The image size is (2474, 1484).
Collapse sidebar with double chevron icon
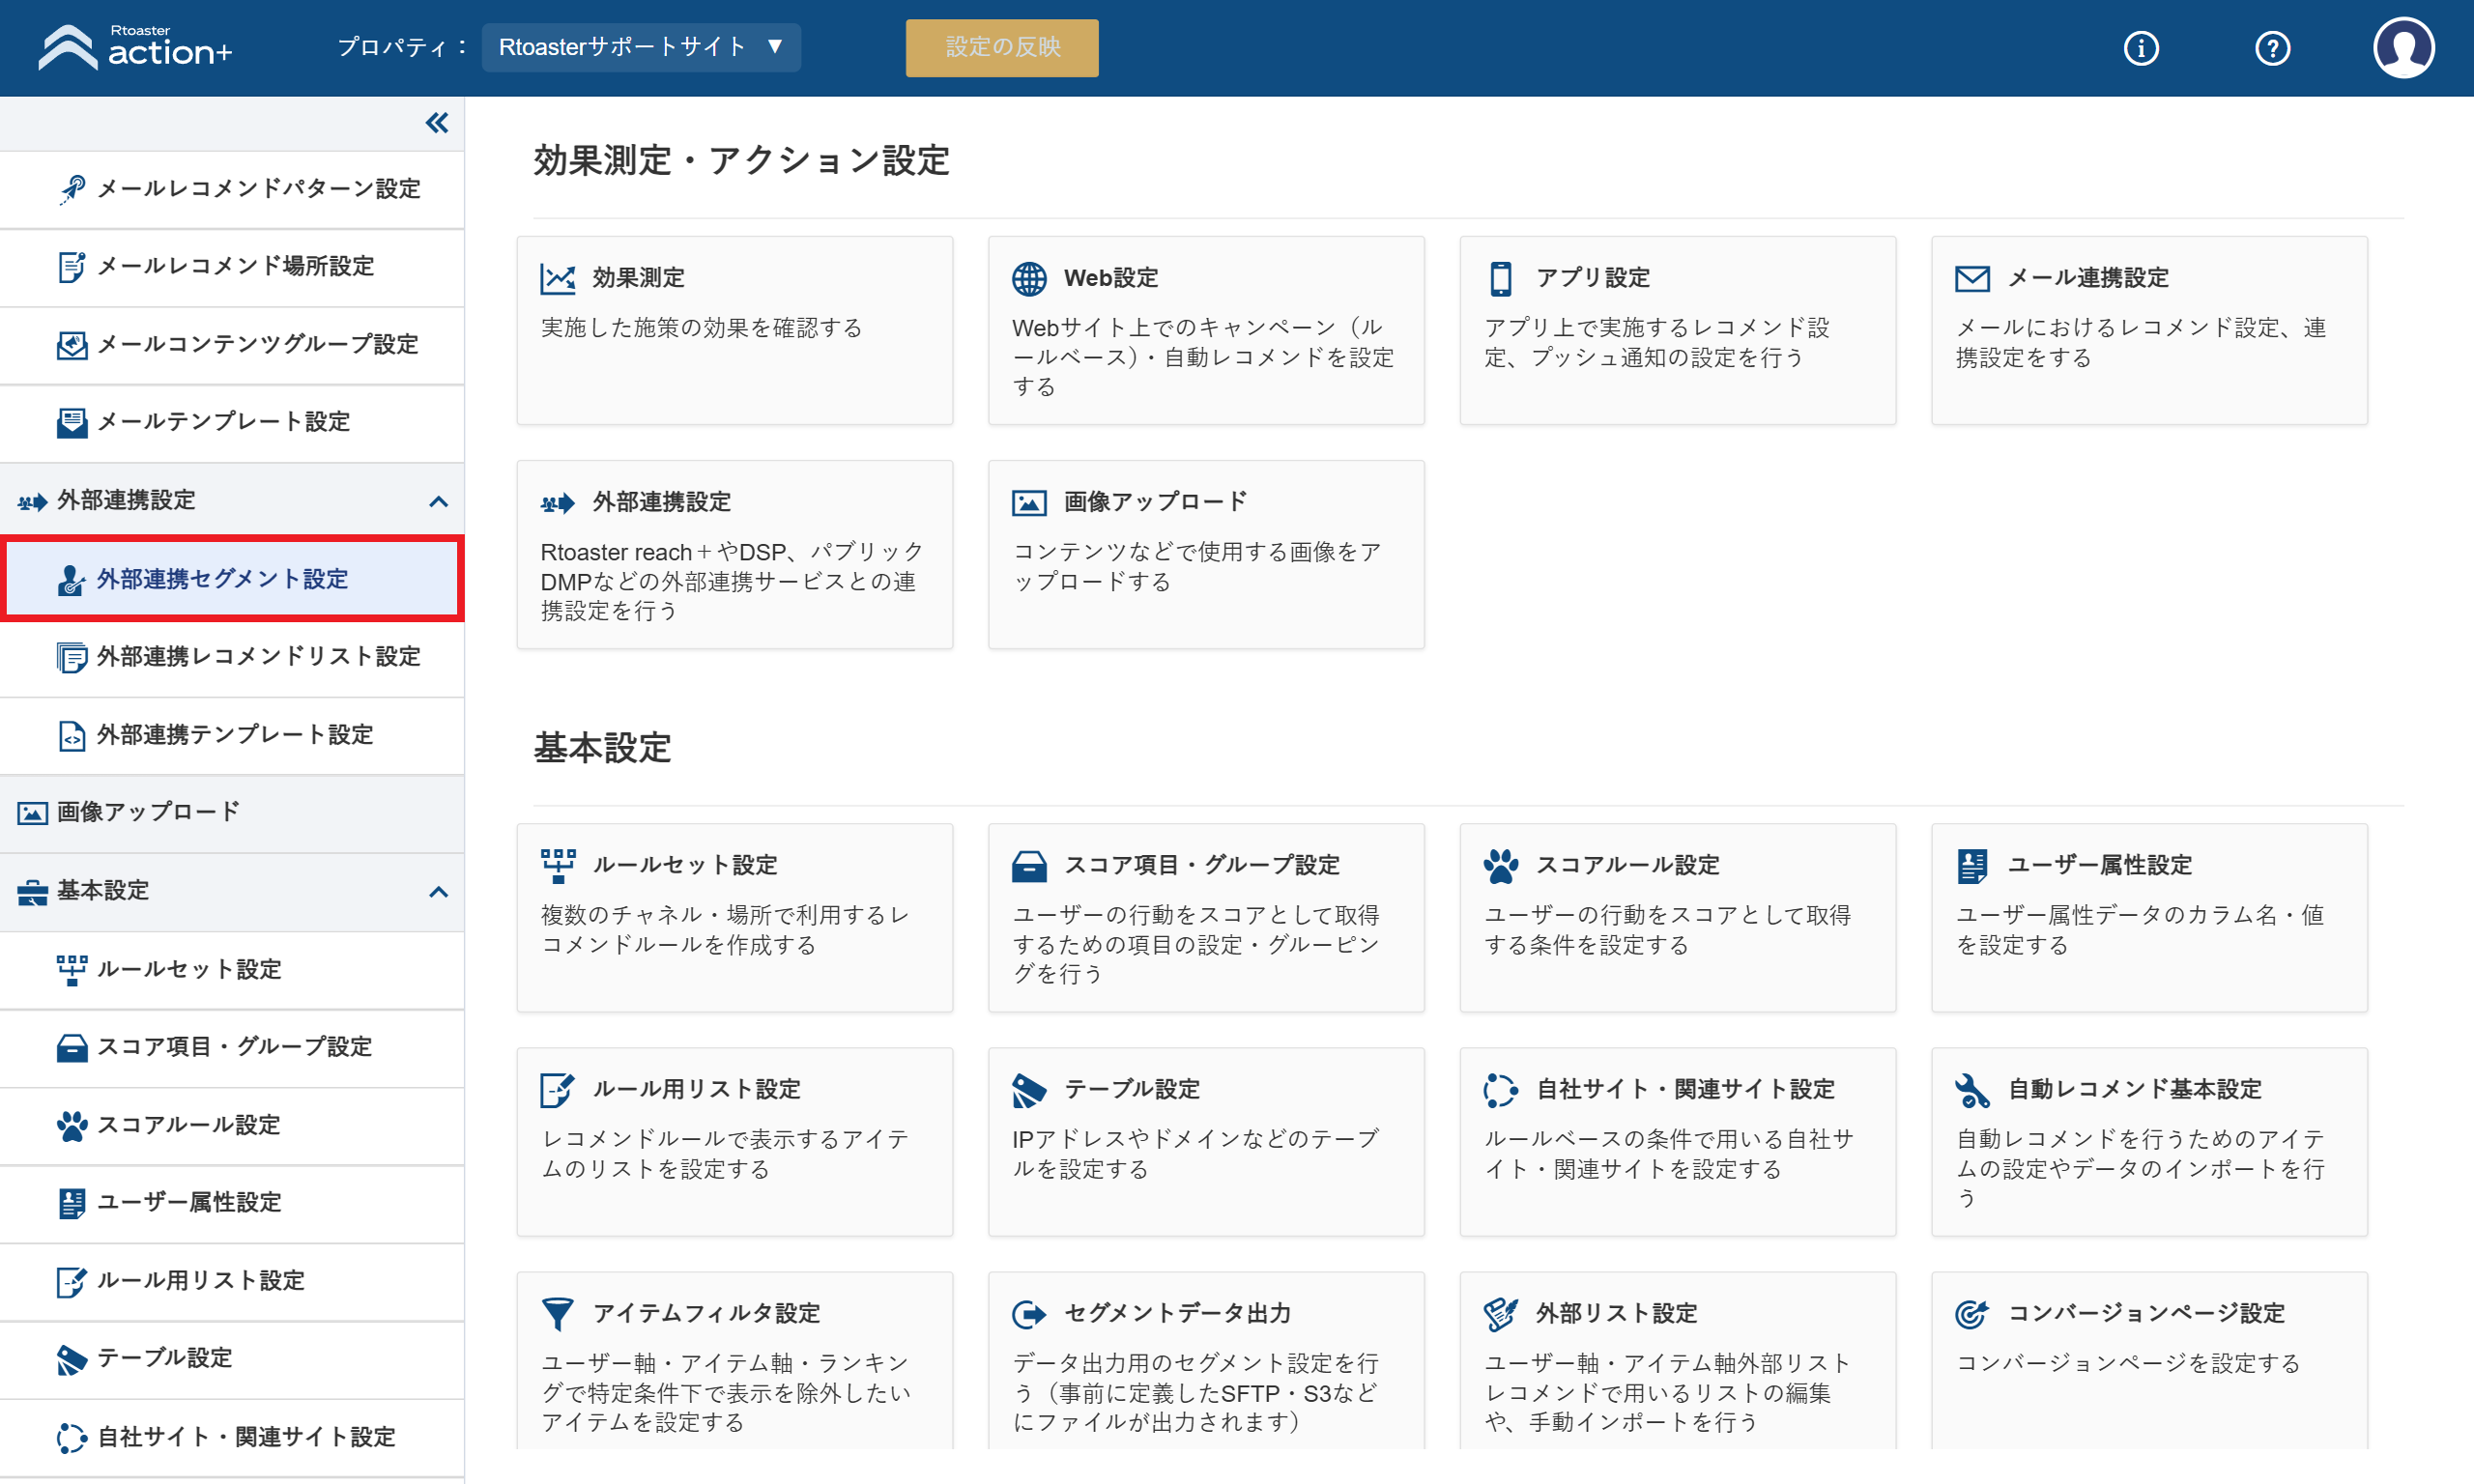437,123
